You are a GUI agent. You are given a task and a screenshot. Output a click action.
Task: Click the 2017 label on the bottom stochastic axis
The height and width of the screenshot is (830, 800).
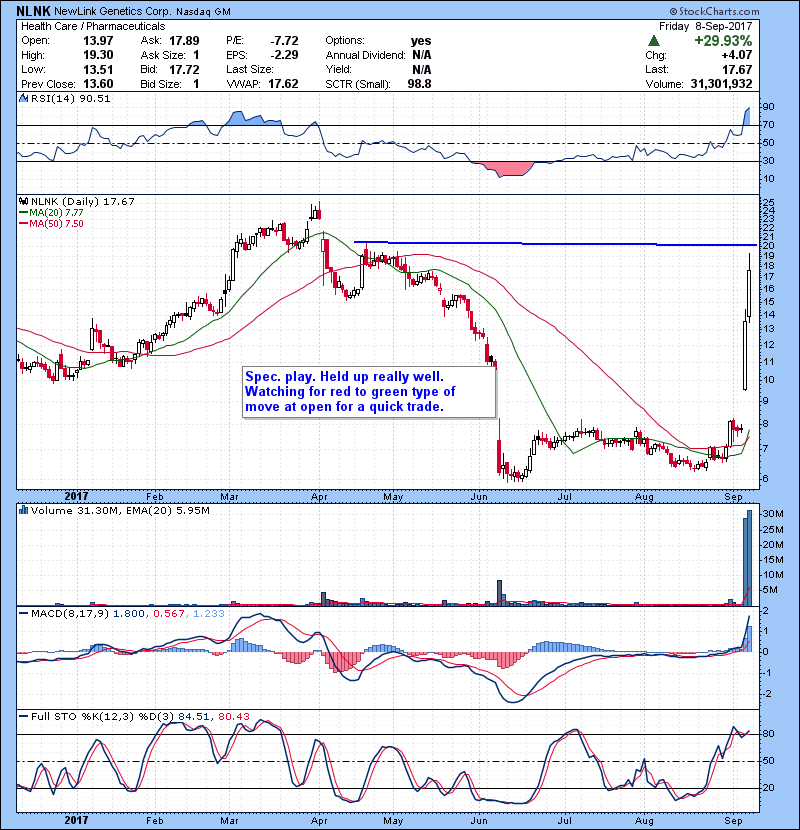point(76,820)
